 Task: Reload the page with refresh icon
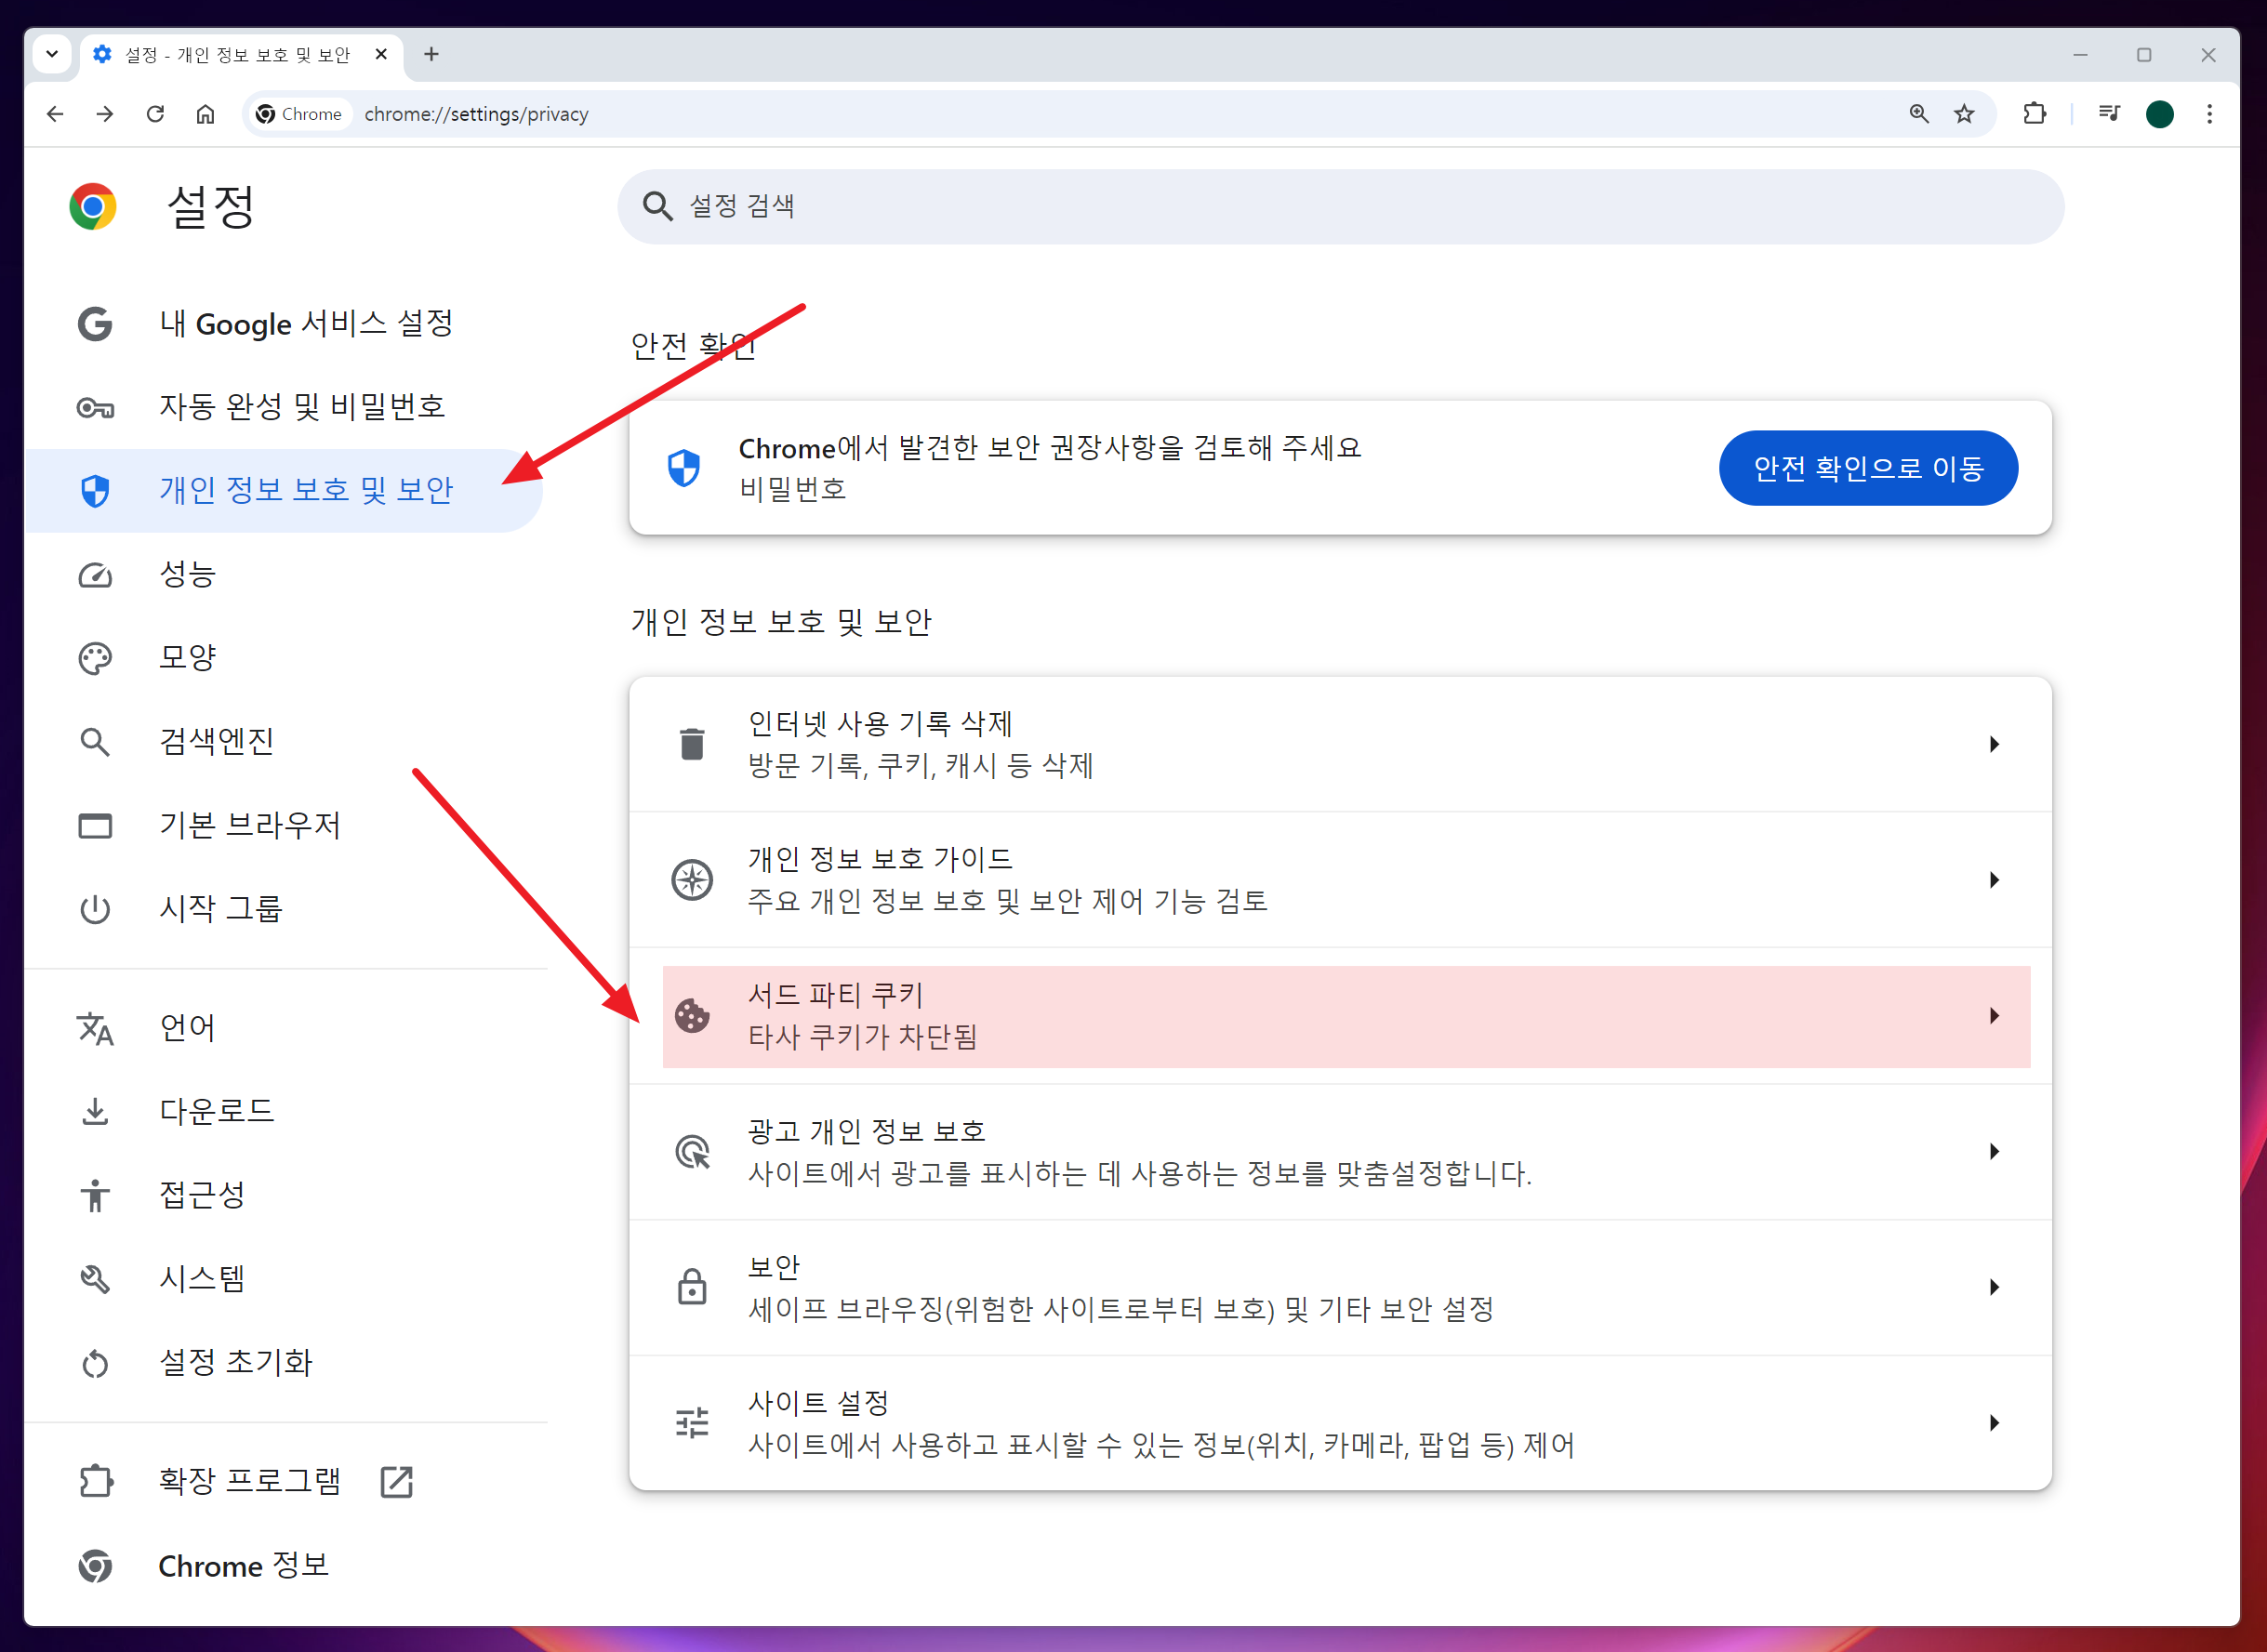point(155,114)
